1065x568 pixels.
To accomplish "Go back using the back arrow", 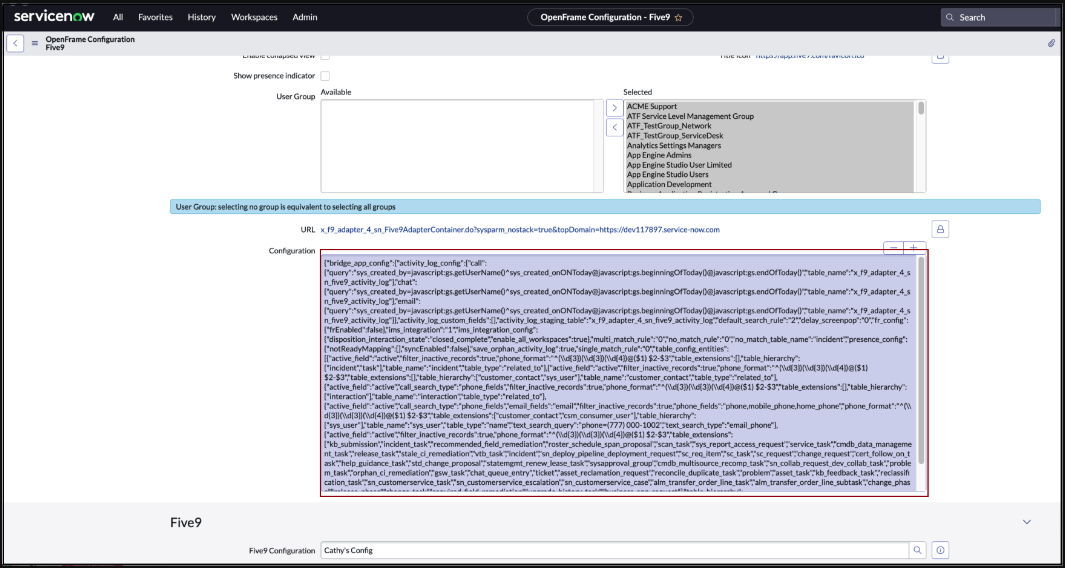I will (15, 43).
